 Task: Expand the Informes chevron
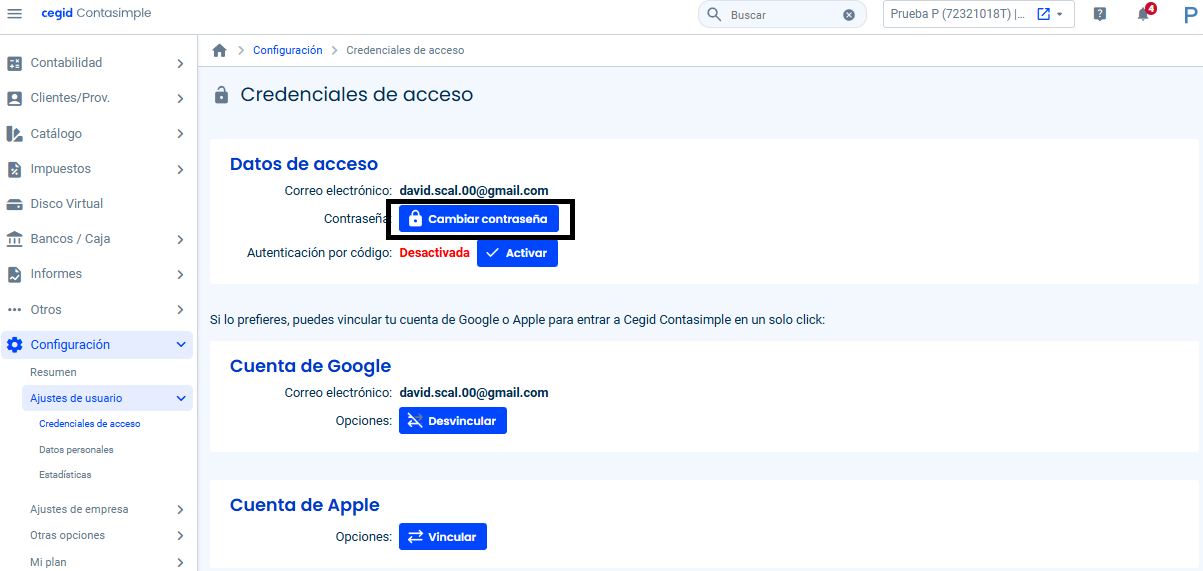(180, 274)
